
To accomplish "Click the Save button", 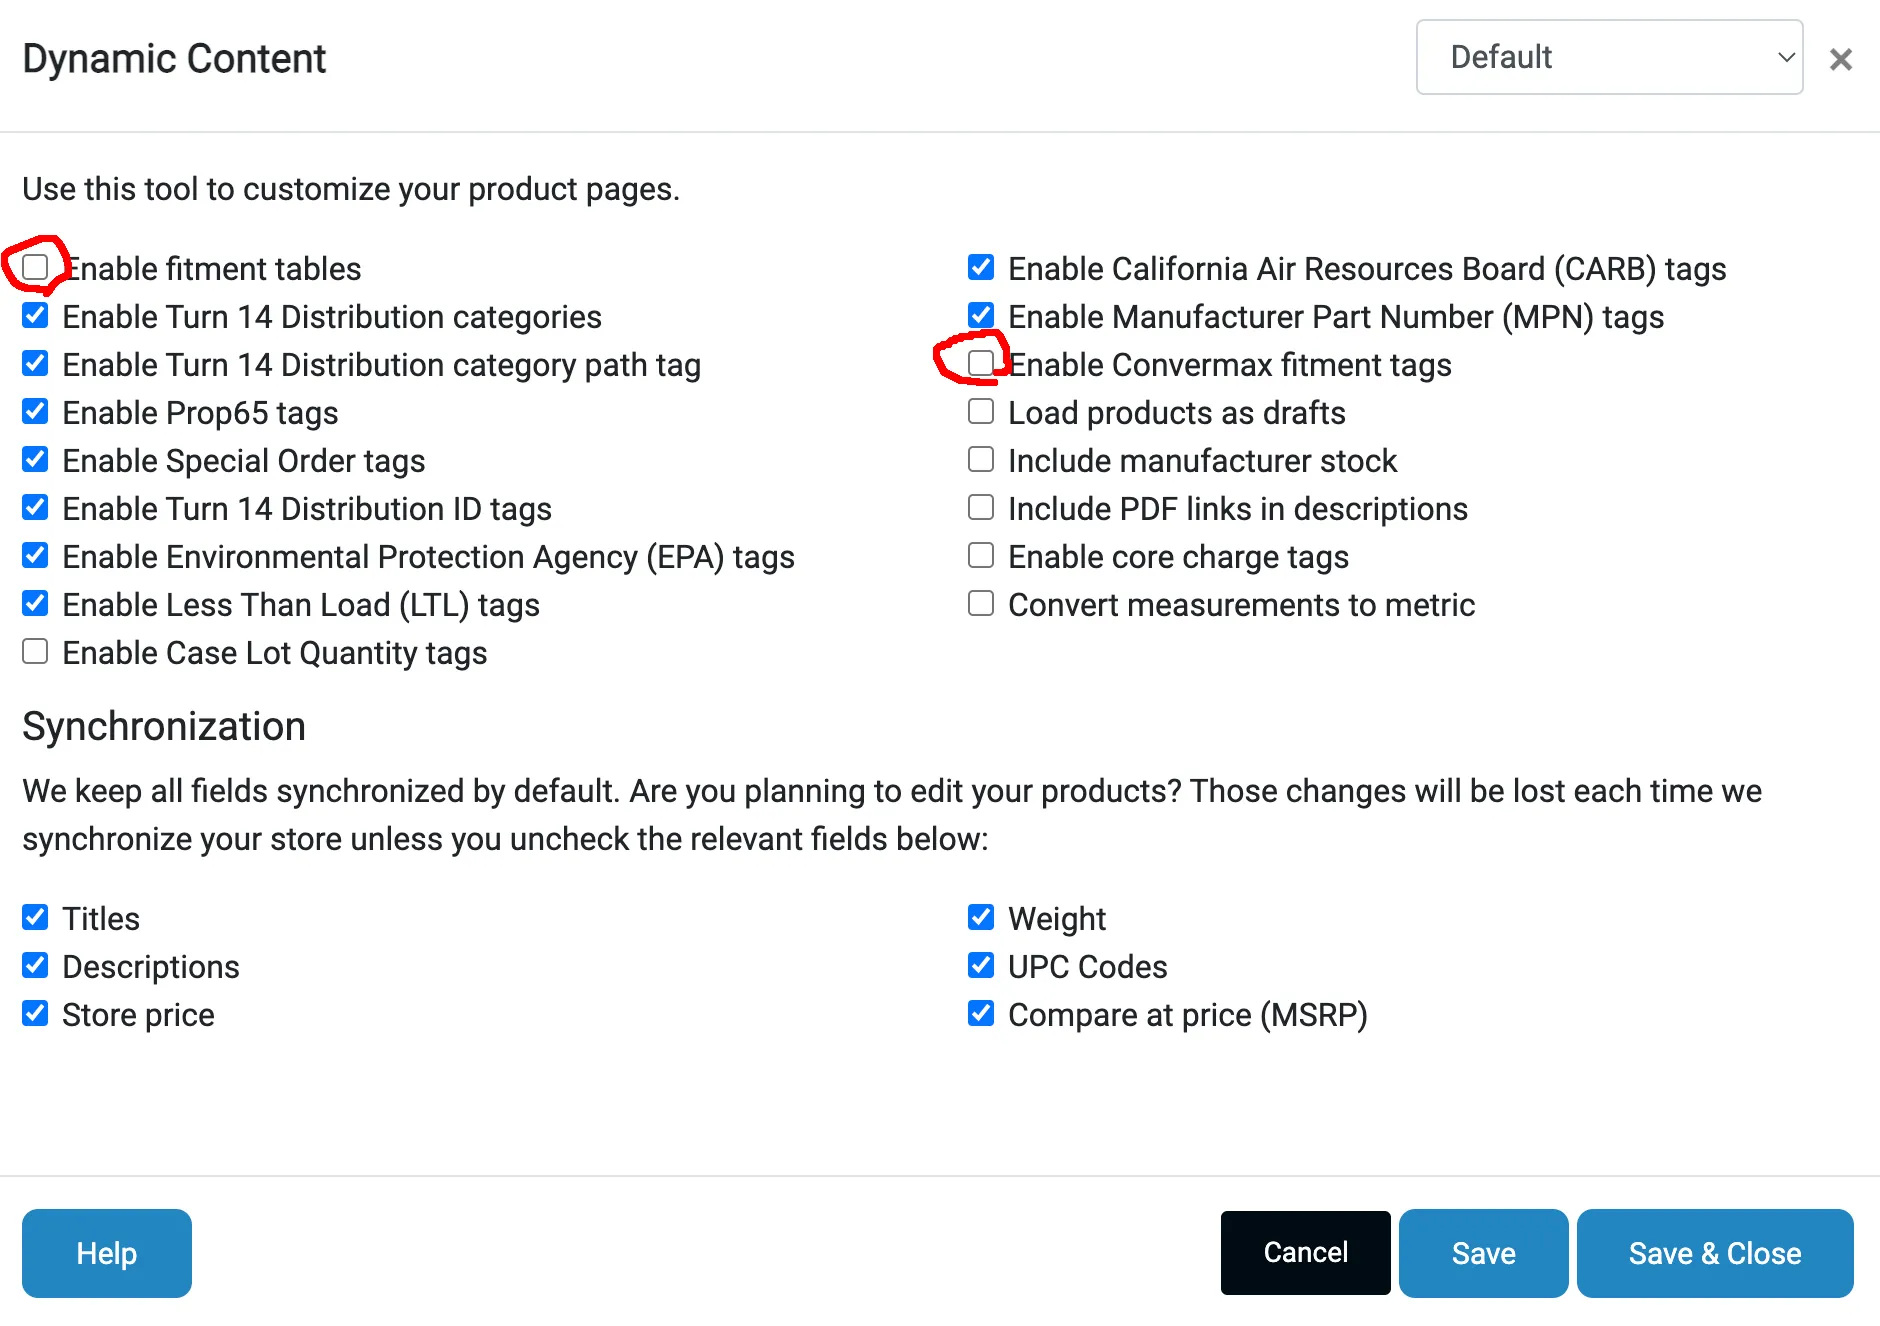I will [1483, 1253].
